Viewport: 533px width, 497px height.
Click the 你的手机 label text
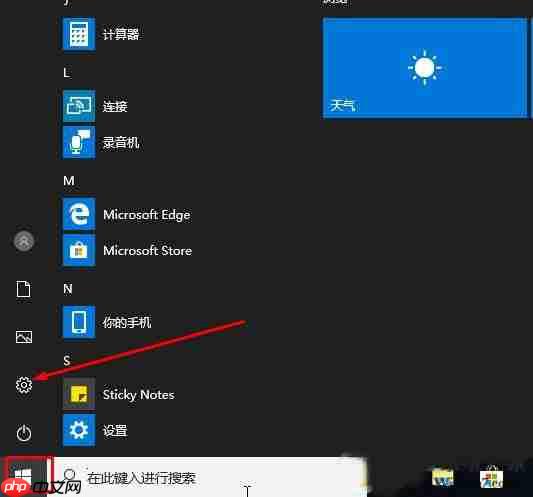pos(127,323)
